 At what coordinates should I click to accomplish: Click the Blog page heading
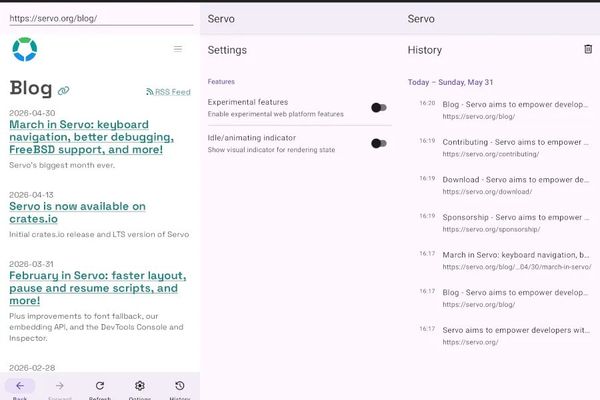(x=31, y=88)
